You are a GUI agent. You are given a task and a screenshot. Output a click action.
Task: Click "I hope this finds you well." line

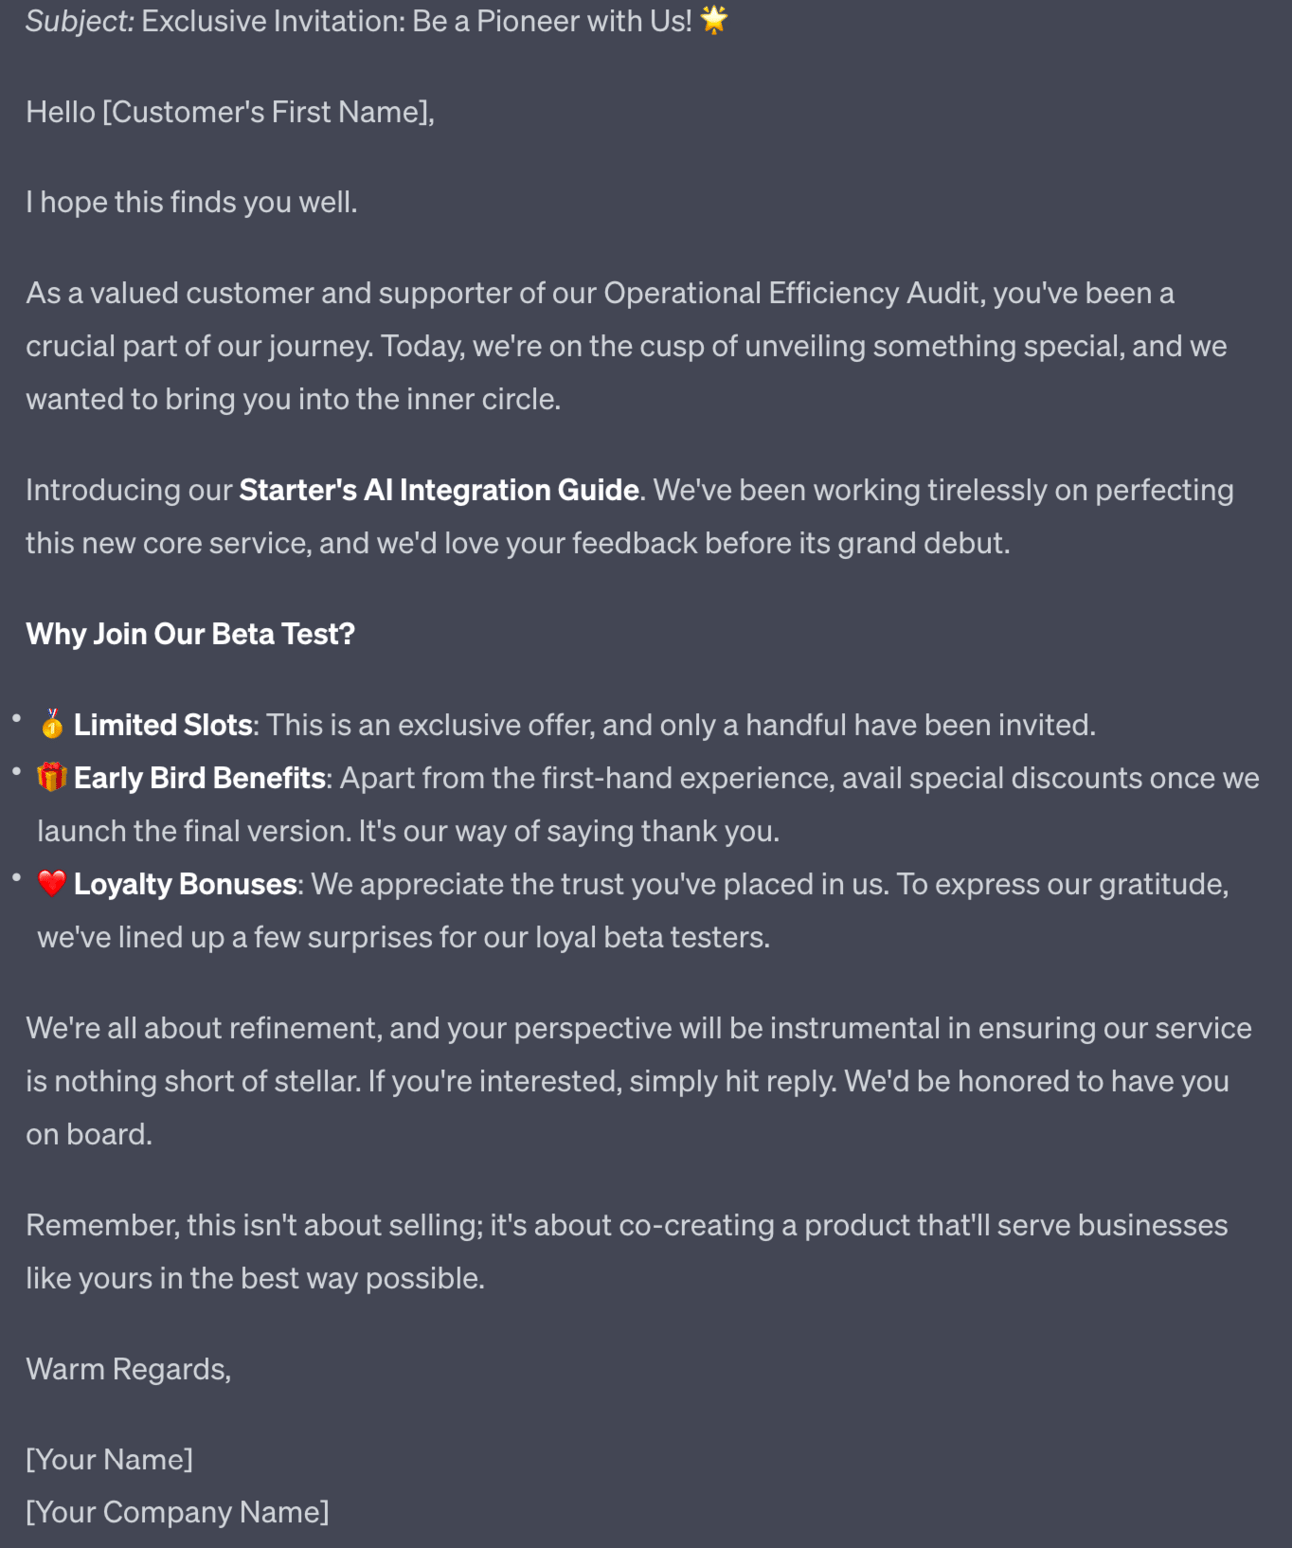click(191, 202)
